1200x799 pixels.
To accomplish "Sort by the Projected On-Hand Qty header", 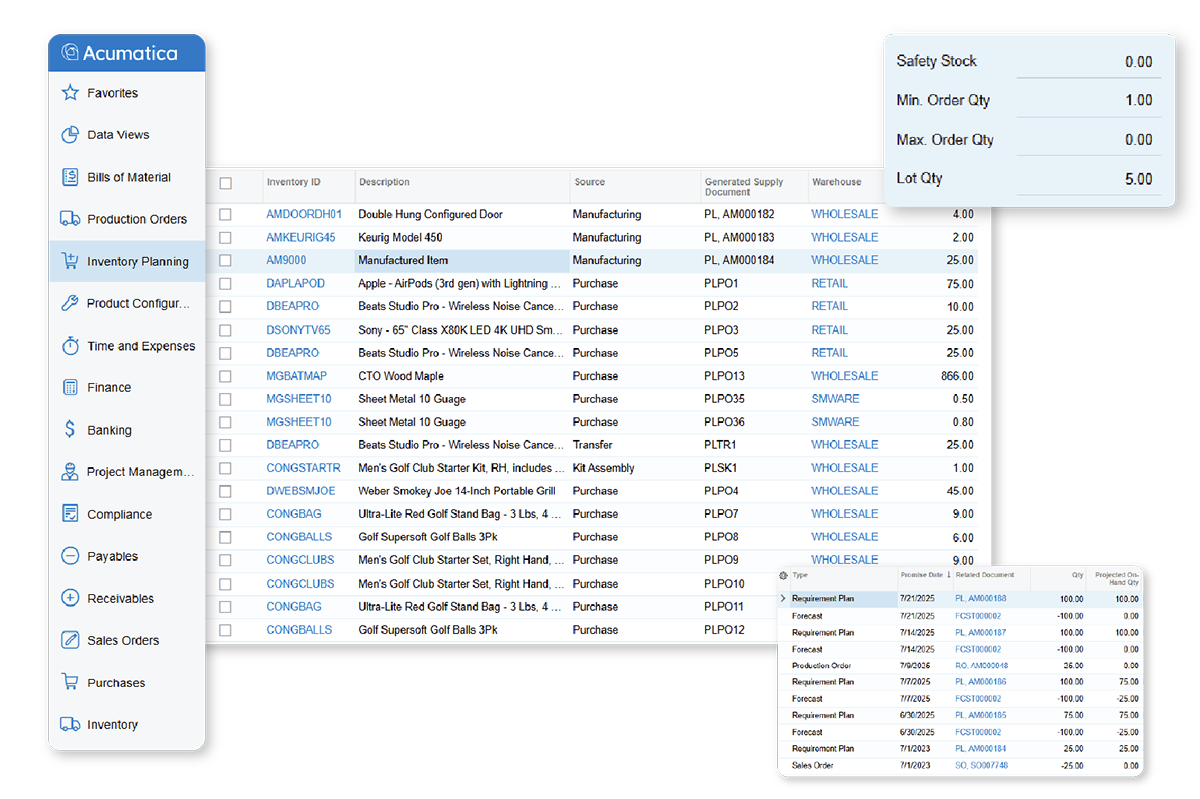I will pos(1117,578).
